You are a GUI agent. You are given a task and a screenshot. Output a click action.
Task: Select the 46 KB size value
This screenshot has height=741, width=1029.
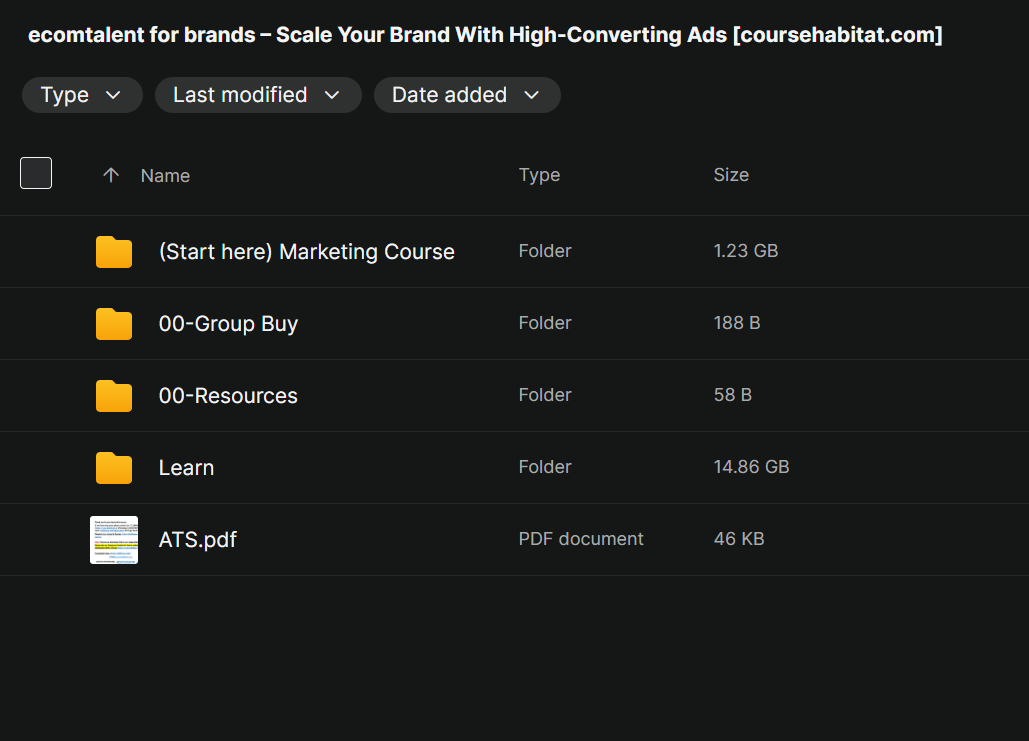739,540
